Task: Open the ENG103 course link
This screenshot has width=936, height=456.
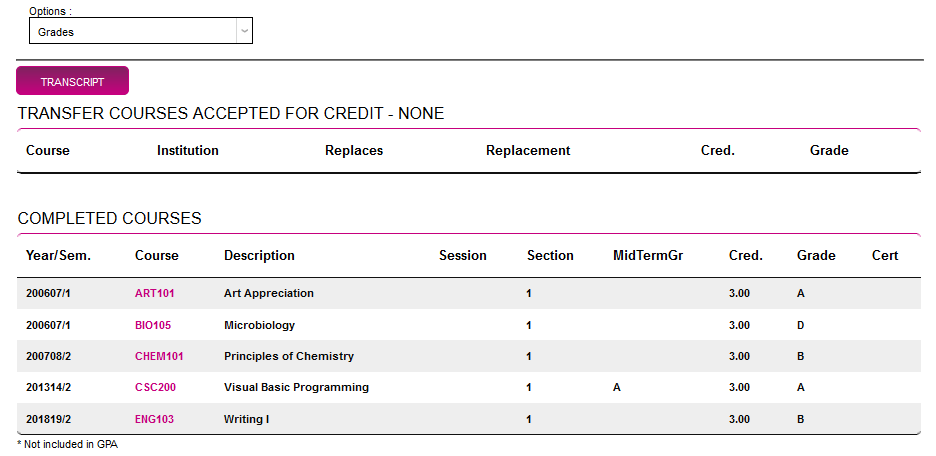Action: click(x=154, y=419)
